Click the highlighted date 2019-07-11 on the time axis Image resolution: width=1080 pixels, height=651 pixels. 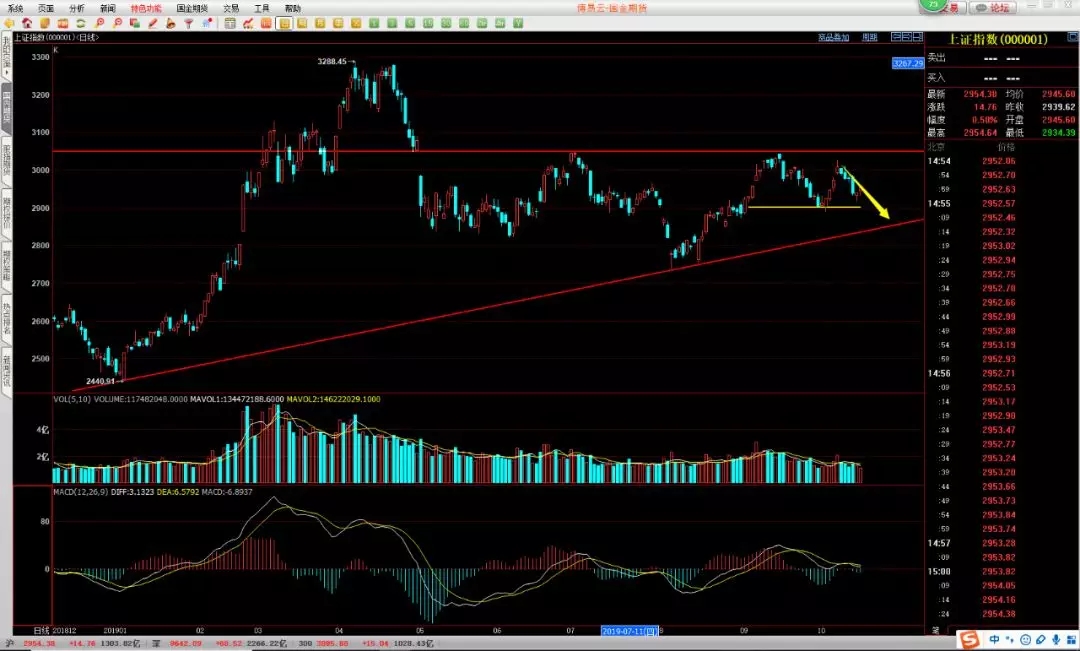pos(630,630)
